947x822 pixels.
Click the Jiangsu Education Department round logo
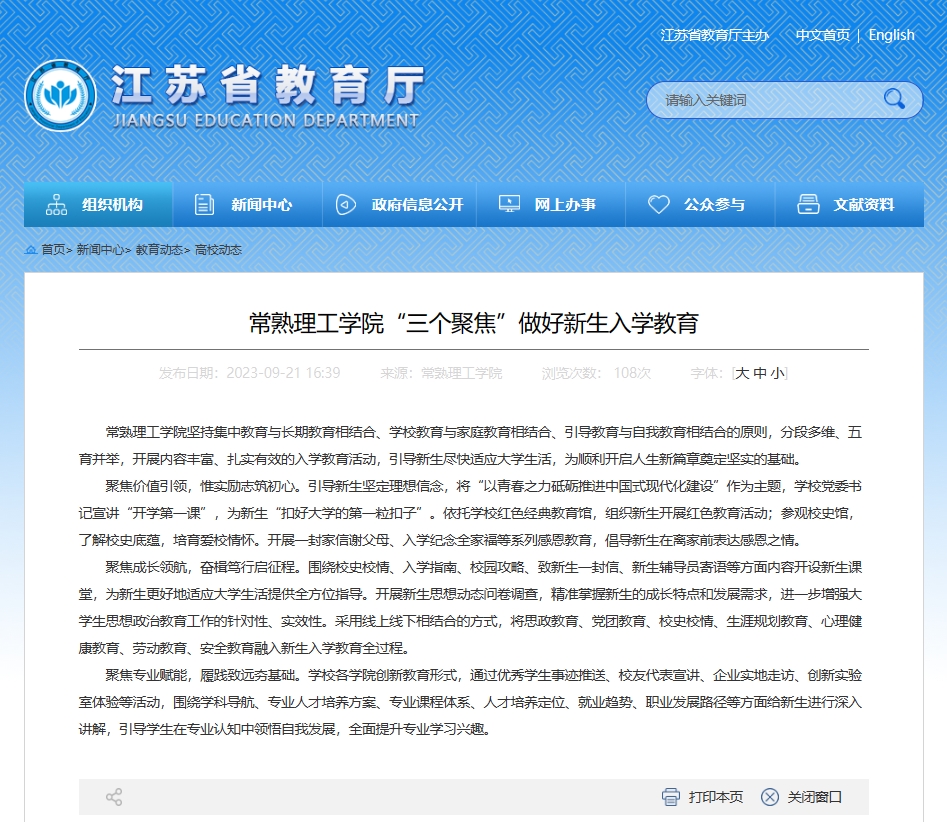coord(60,95)
